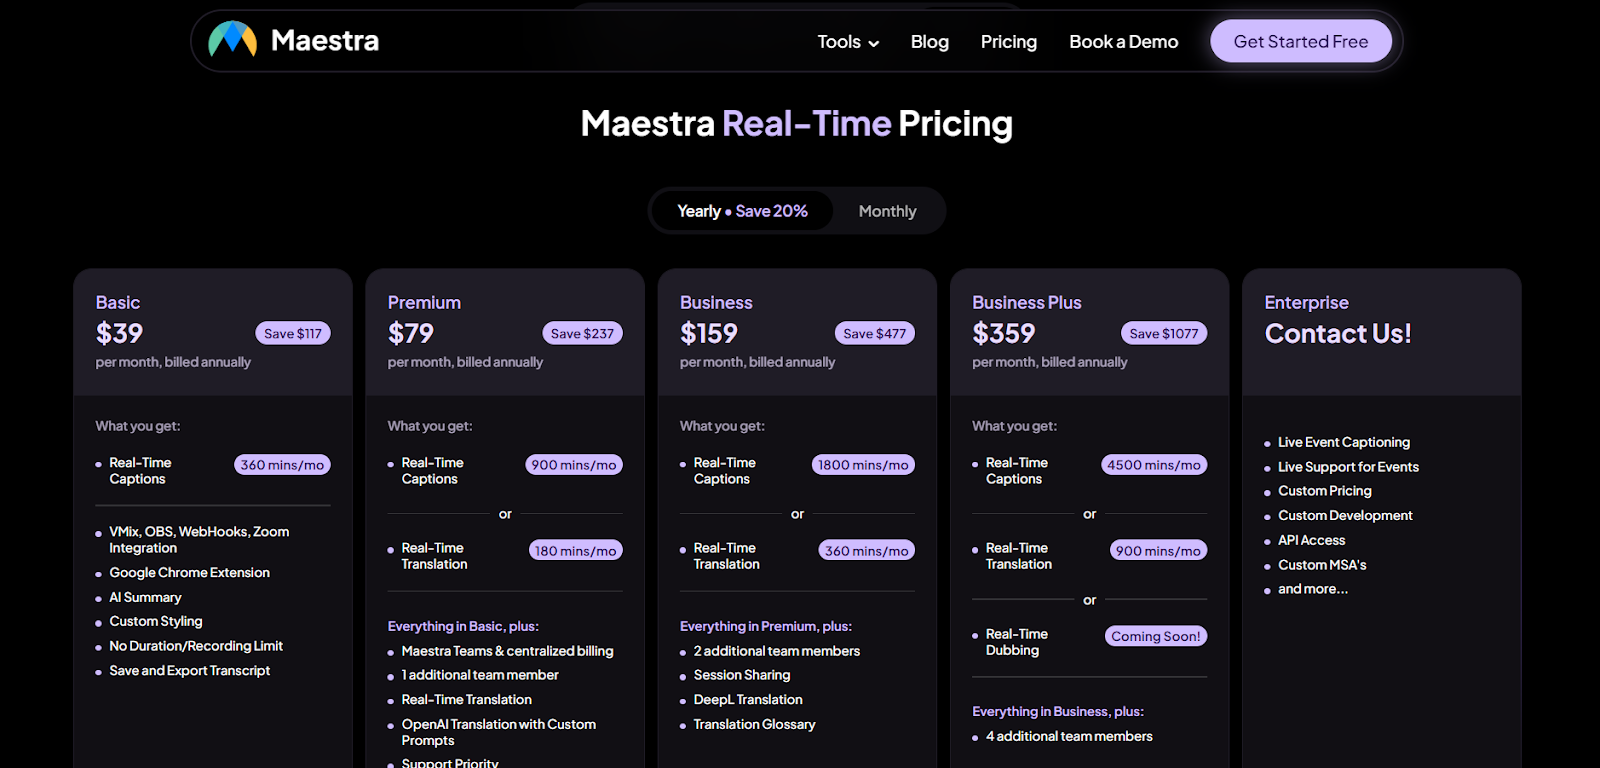Click the 900 mins/mo Premium captions badge
This screenshot has height=768, width=1600.
click(574, 465)
